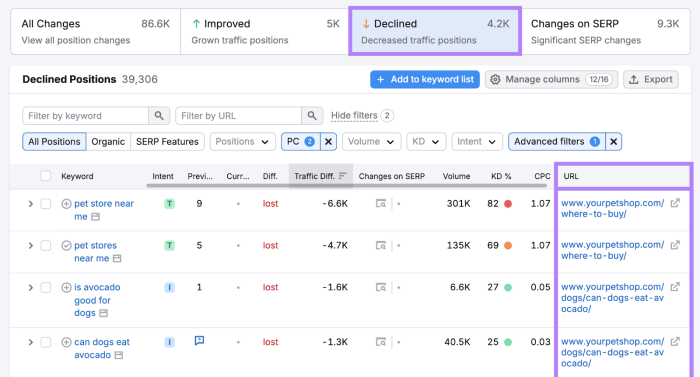Open the KD dropdown filter
The image size is (700, 377).
tap(426, 142)
